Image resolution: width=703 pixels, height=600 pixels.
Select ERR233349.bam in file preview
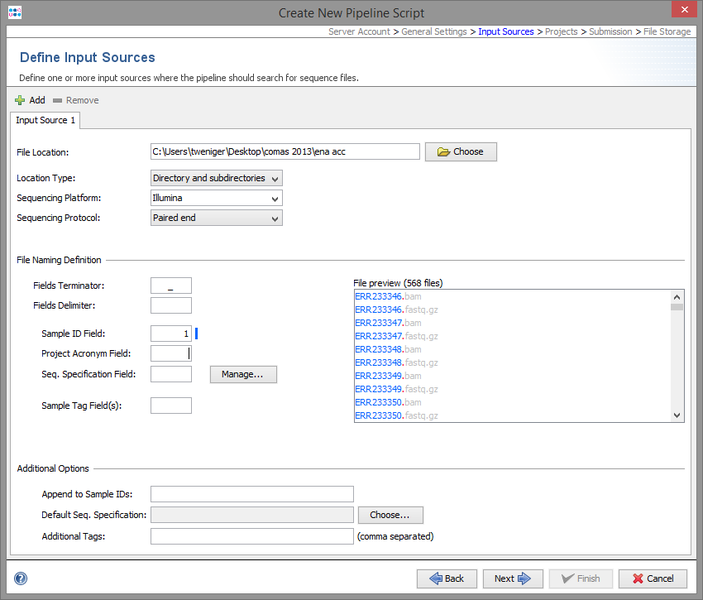click(x=388, y=376)
